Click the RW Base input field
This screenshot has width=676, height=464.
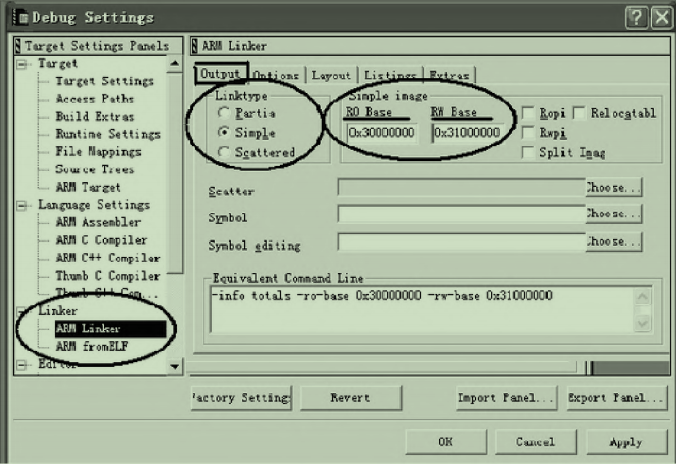468,132
